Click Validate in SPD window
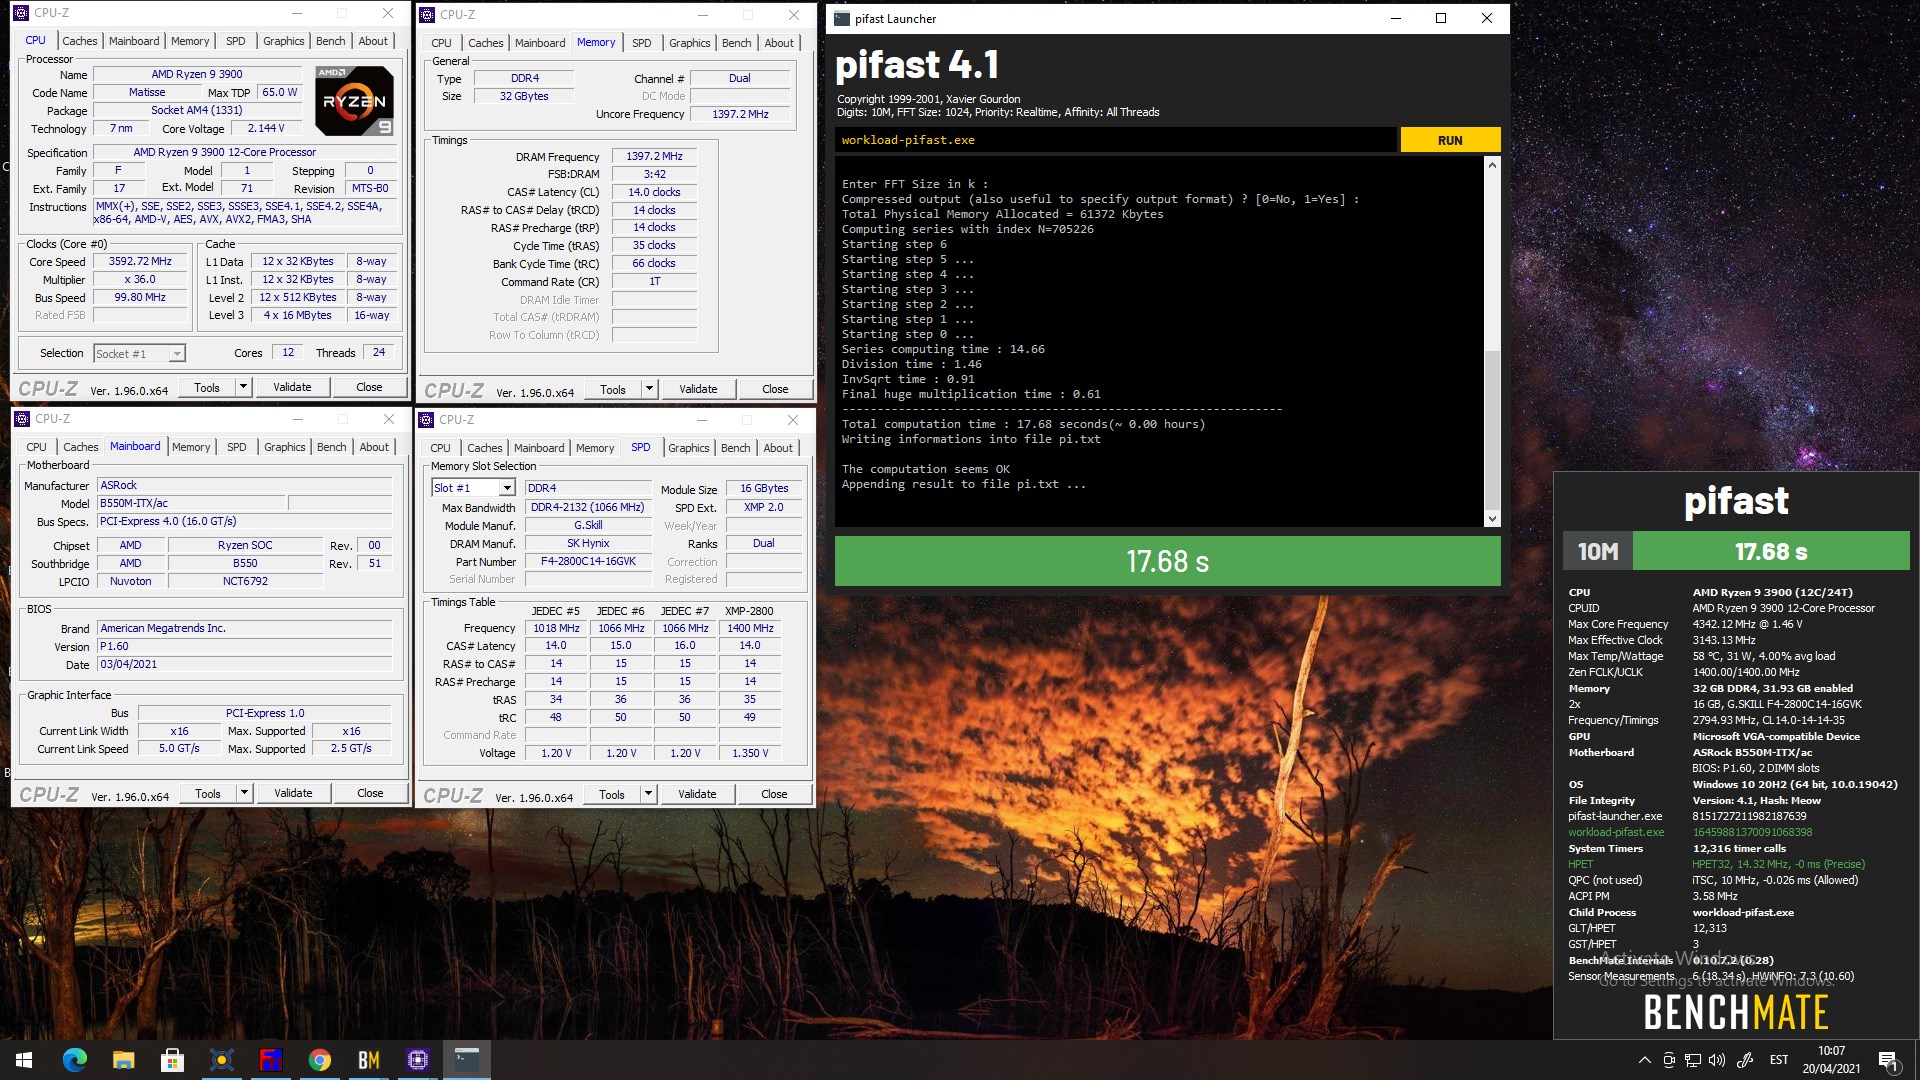 point(697,794)
